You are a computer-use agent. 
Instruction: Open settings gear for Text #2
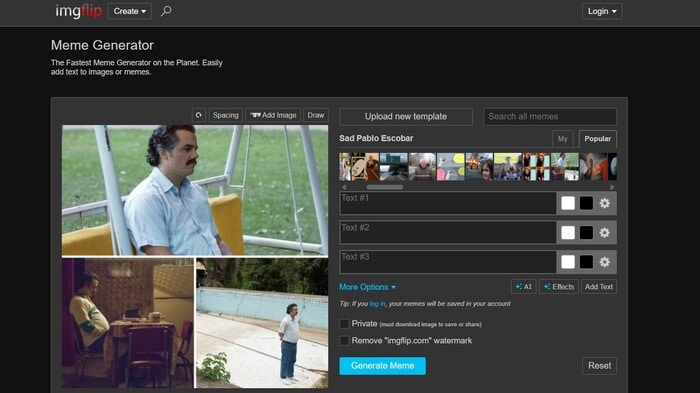pos(604,233)
